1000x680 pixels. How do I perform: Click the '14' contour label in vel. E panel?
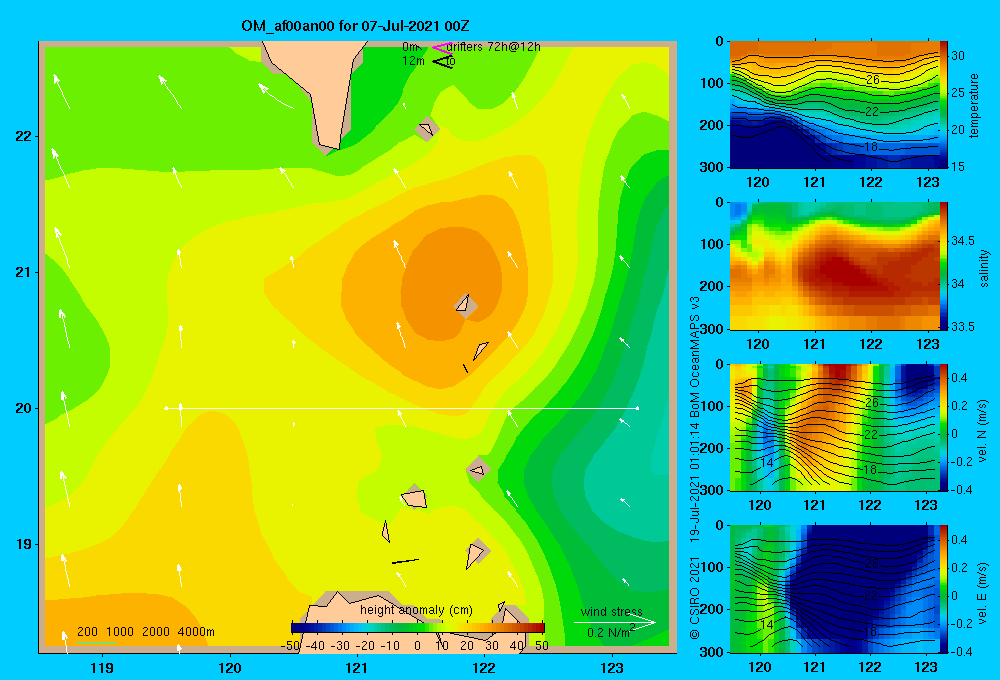click(767, 625)
